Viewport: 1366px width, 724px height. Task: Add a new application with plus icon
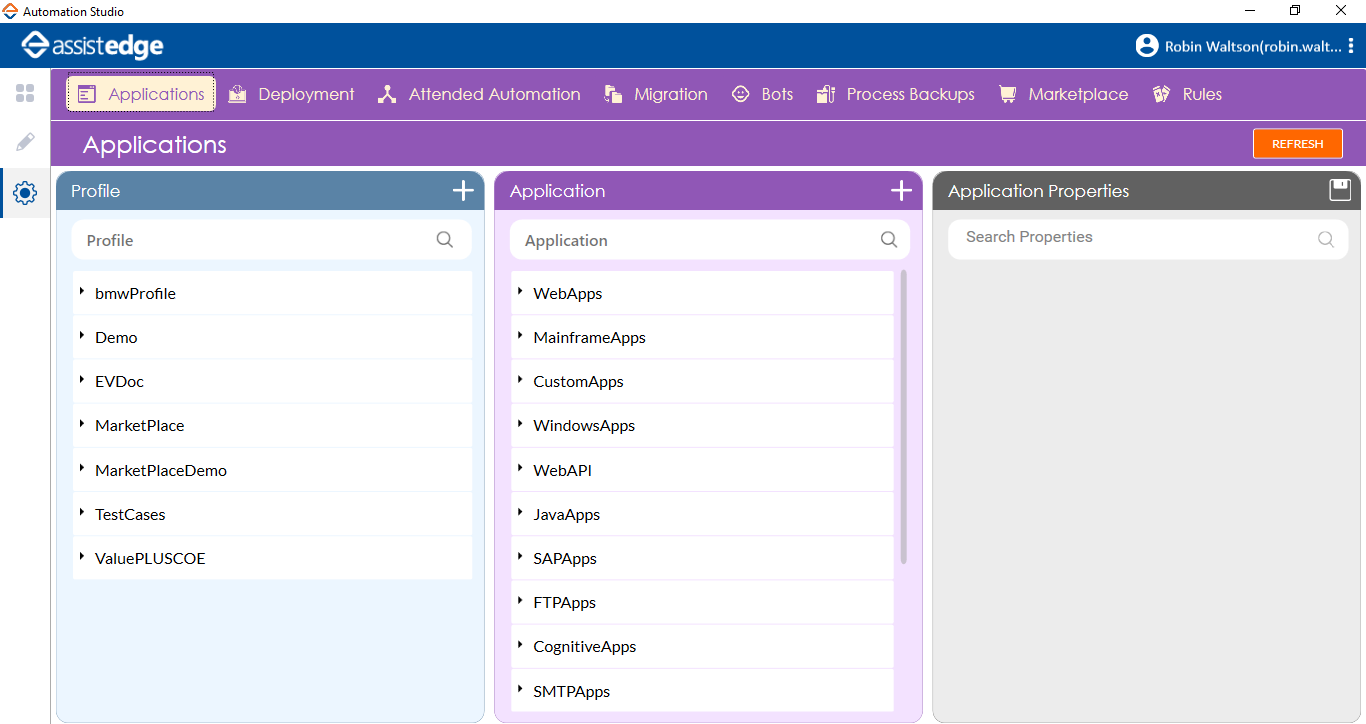pos(901,190)
